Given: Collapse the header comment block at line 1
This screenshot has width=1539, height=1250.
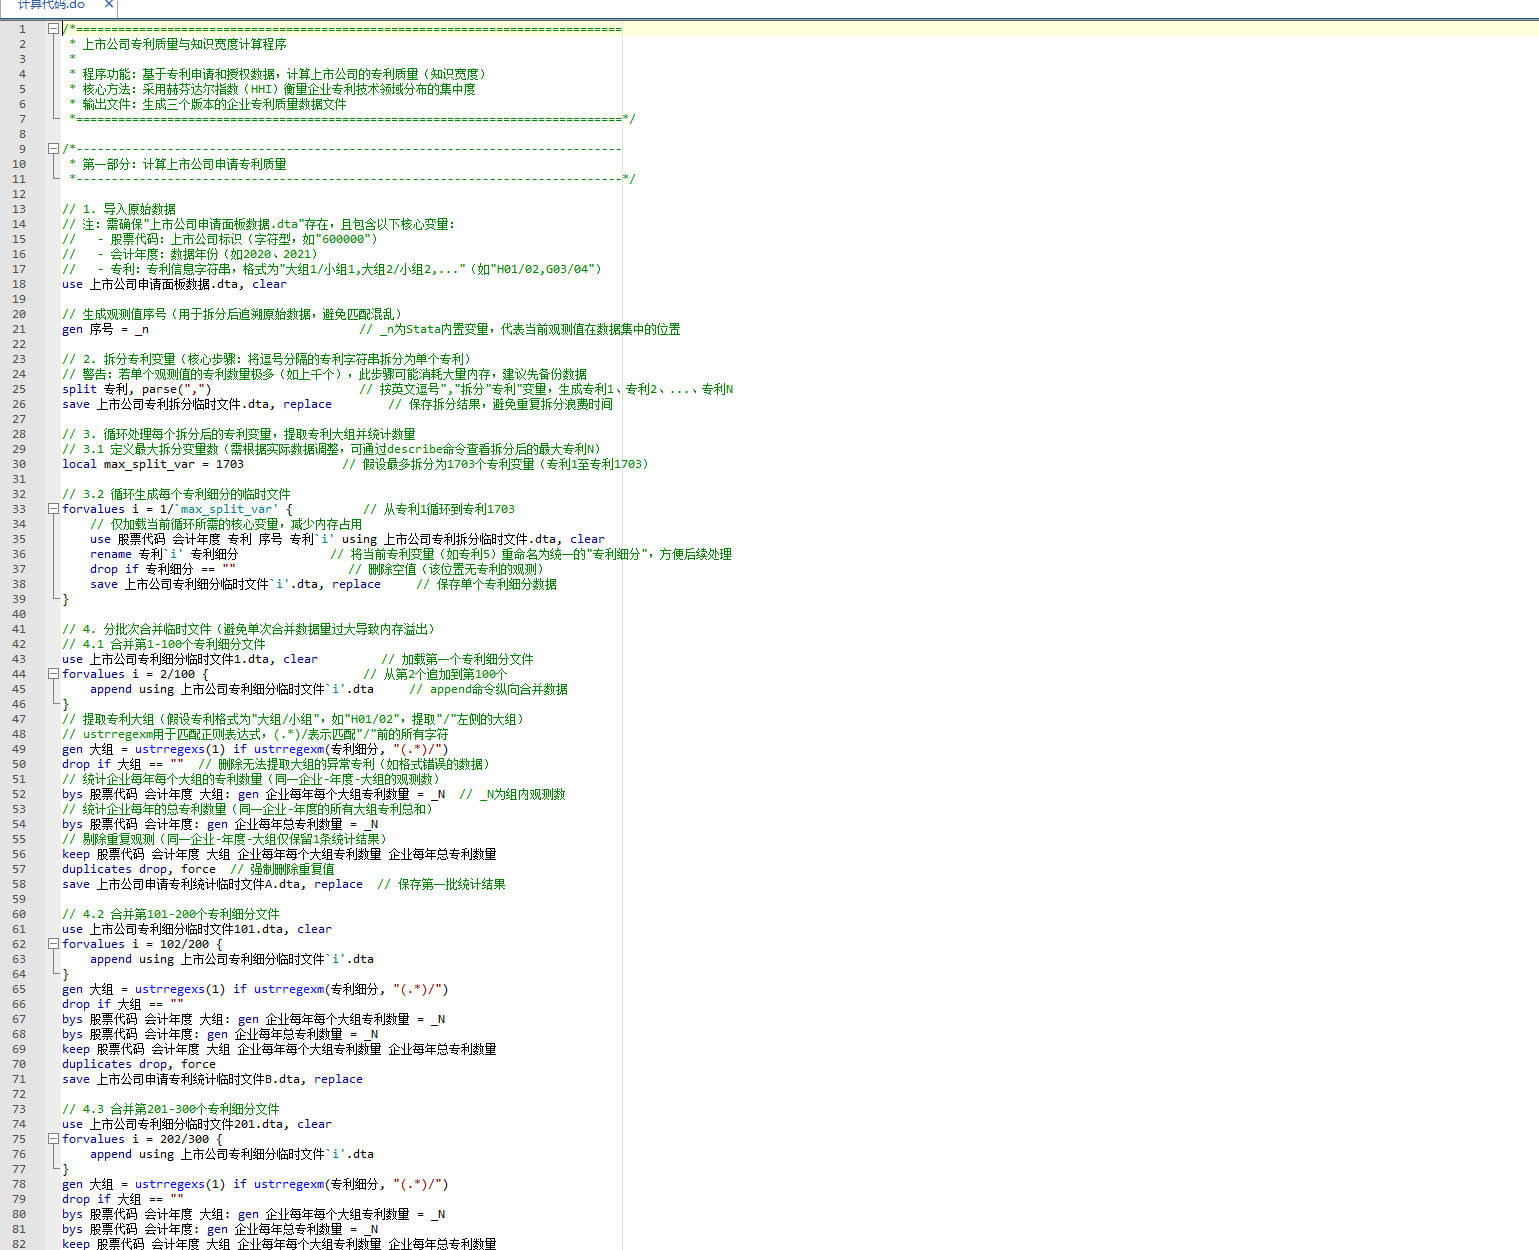Looking at the screenshot, I should coord(53,29).
